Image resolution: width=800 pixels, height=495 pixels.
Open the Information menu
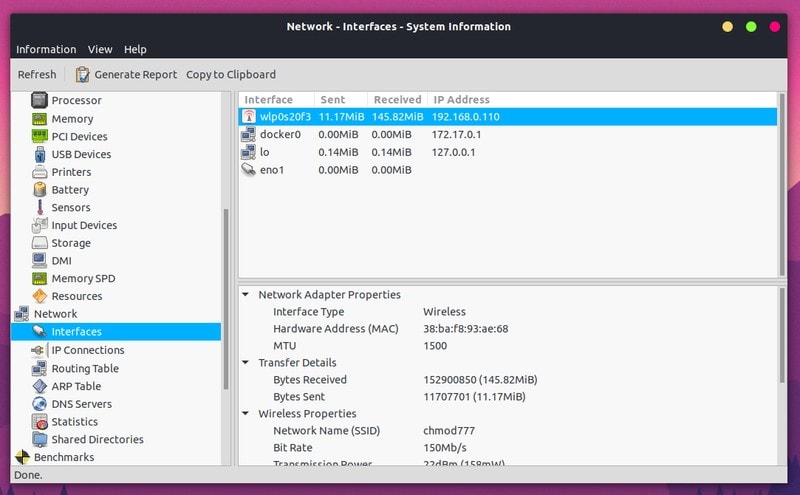[46, 50]
